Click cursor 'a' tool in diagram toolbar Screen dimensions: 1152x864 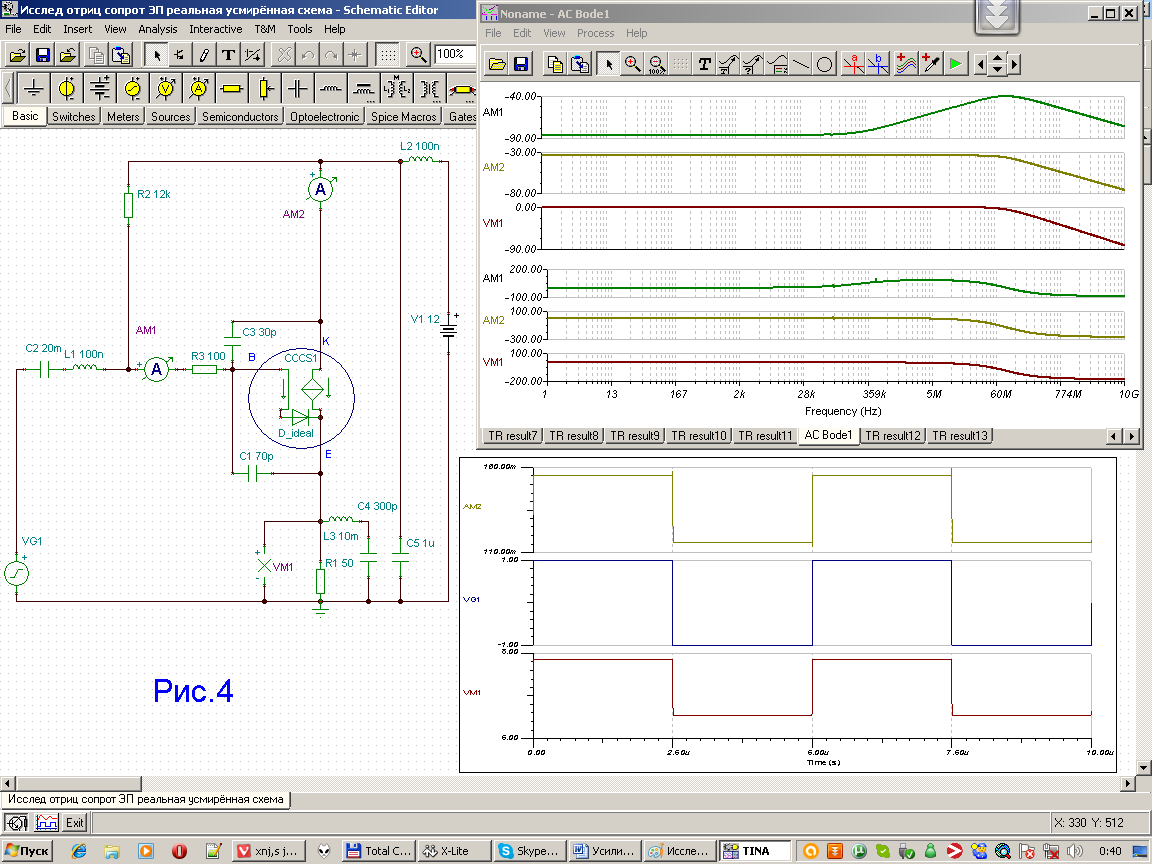coord(853,64)
